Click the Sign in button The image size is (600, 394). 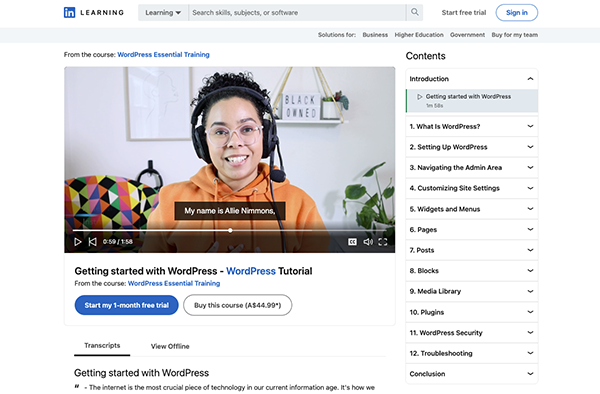coord(517,13)
